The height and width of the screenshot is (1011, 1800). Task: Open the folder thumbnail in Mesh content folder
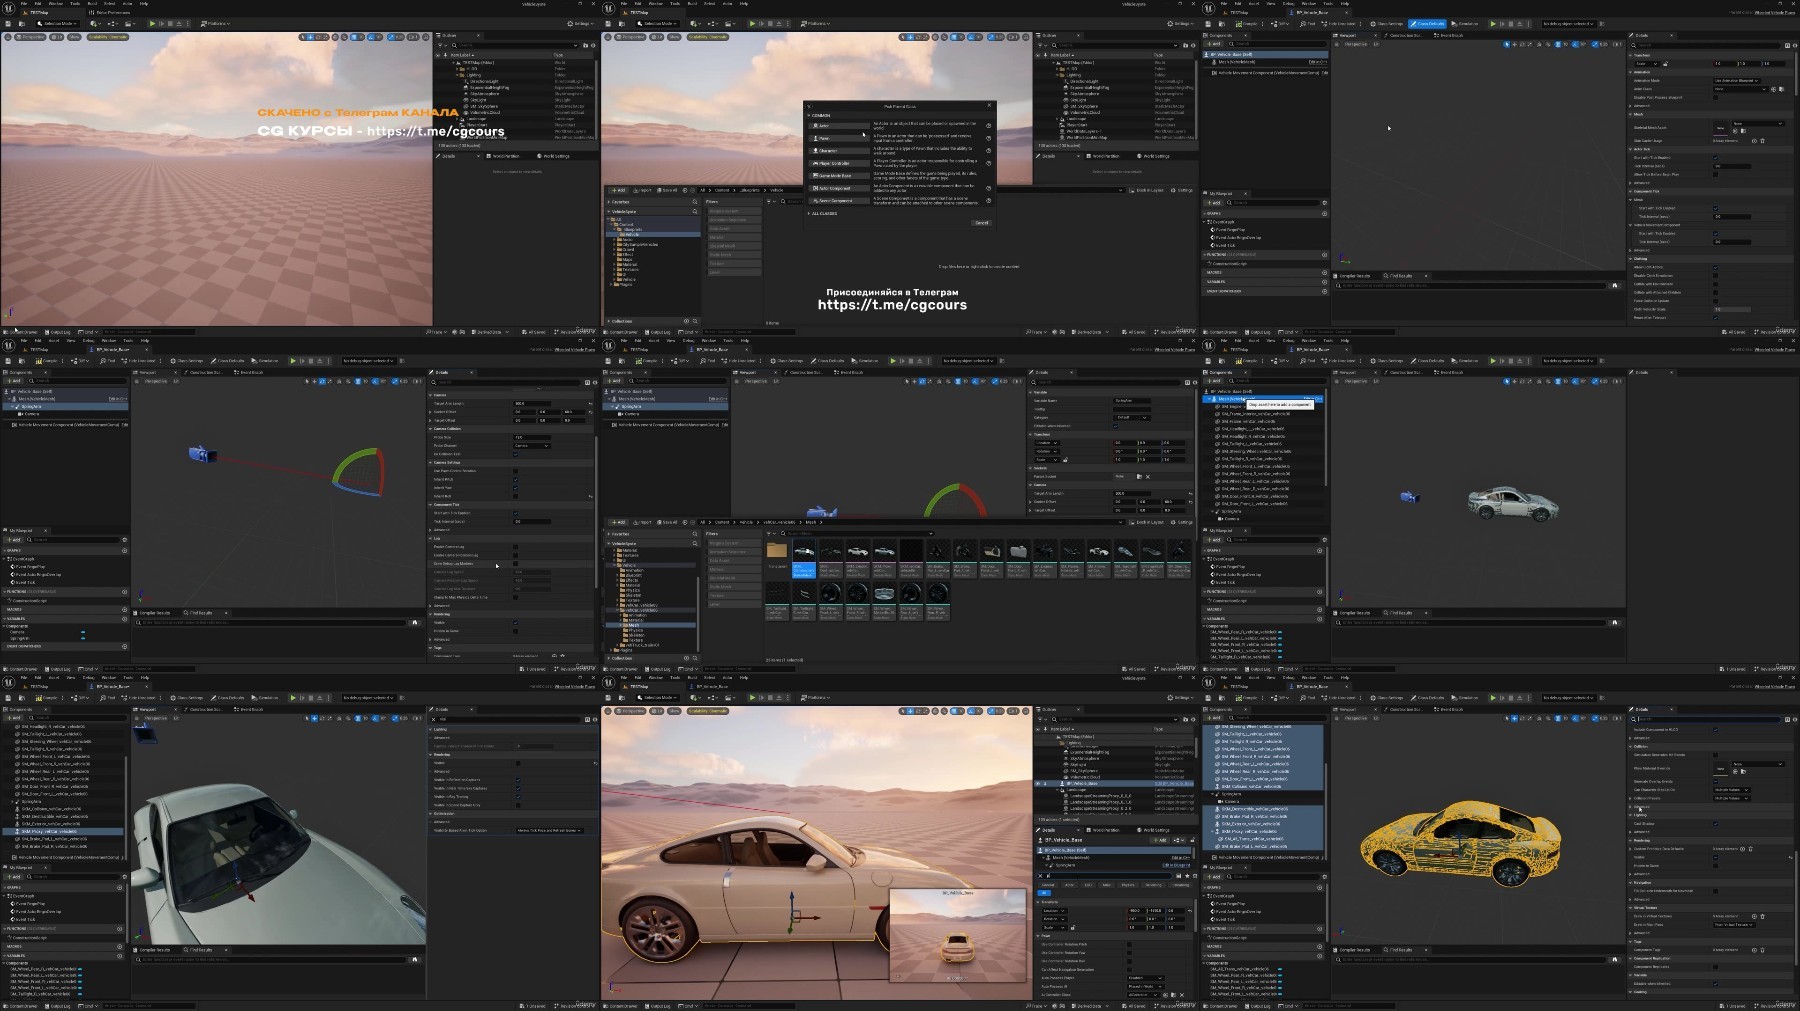click(x=777, y=552)
